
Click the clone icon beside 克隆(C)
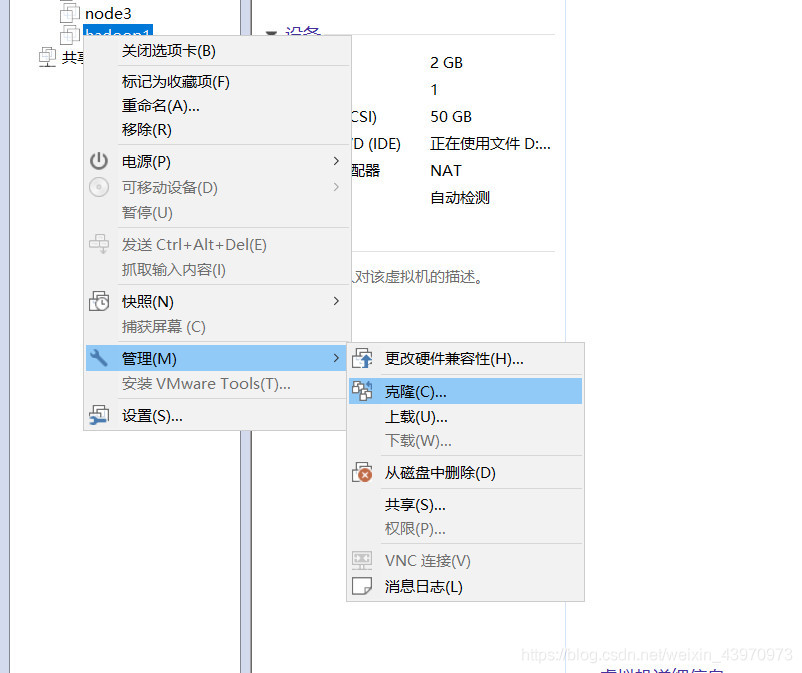click(x=363, y=391)
